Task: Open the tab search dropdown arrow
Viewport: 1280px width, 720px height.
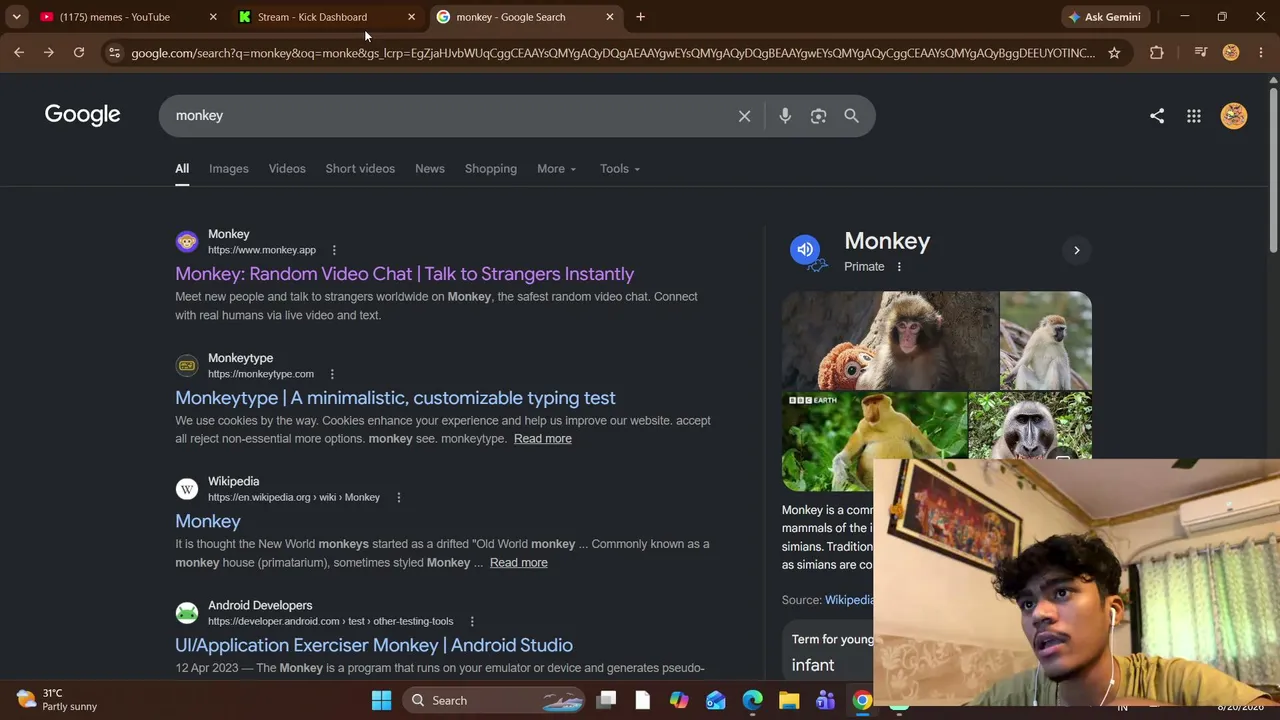Action: point(17,17)
